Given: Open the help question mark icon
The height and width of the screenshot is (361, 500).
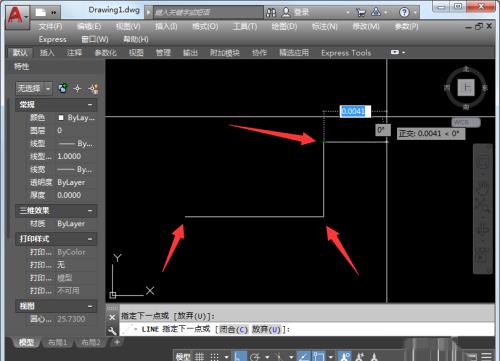Looking at the screenshot, I should (404, 13).
